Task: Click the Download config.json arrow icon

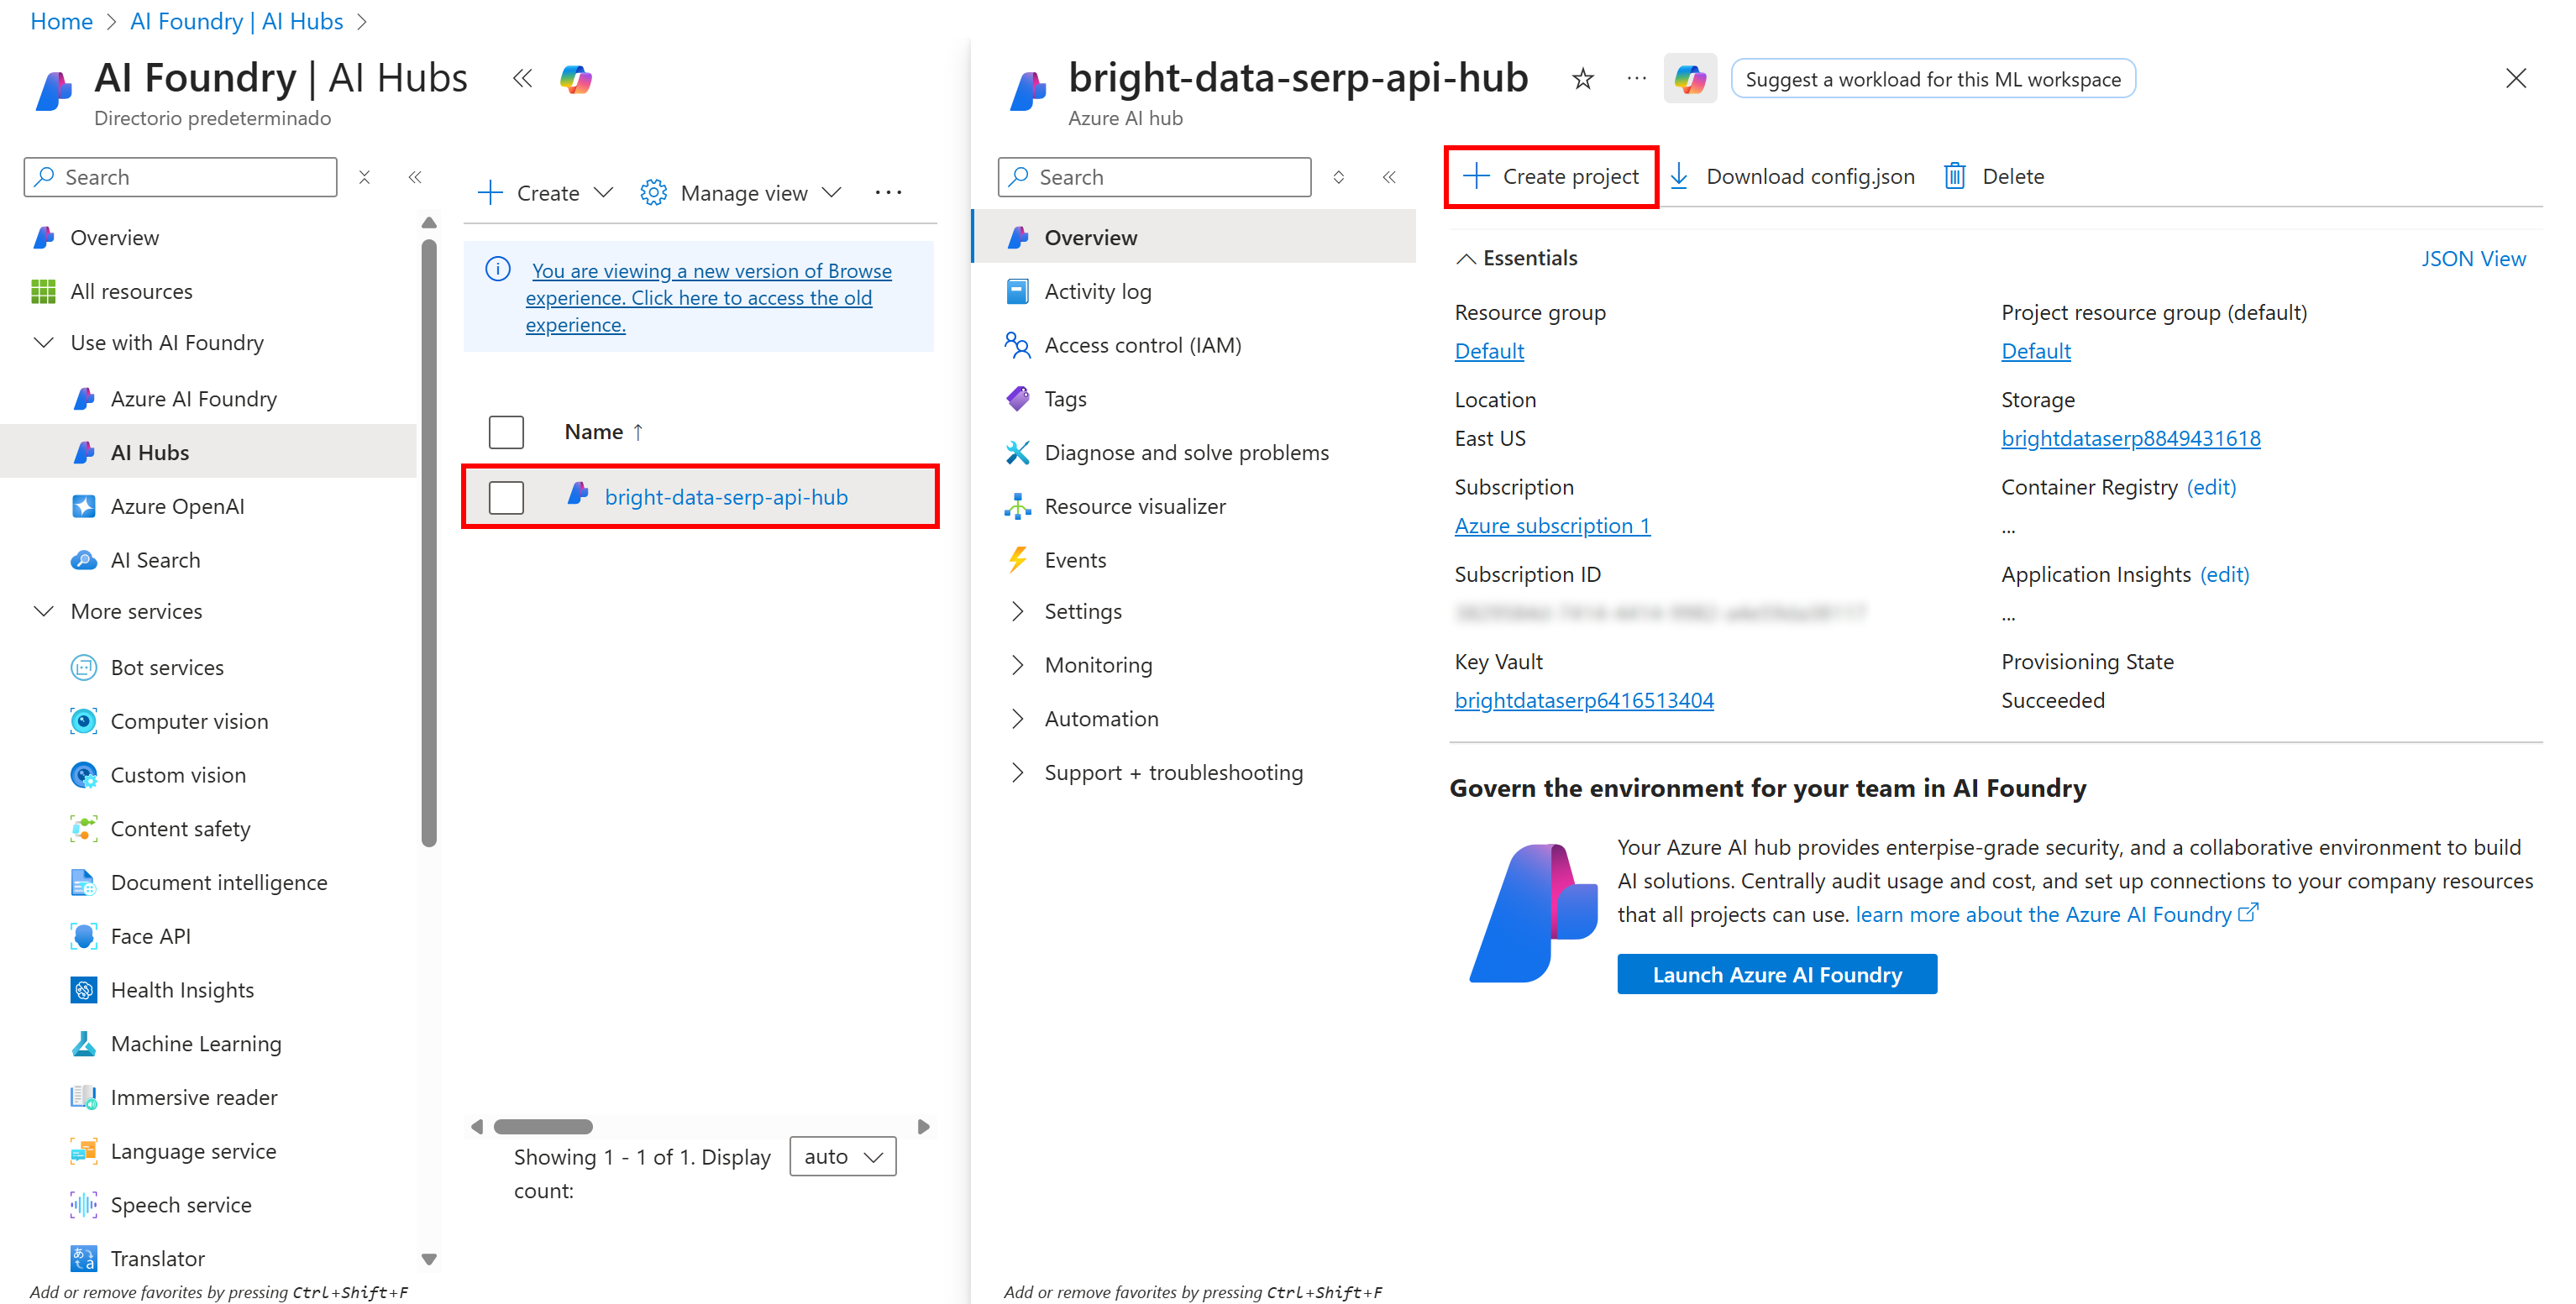Action: pos(1679,177)
